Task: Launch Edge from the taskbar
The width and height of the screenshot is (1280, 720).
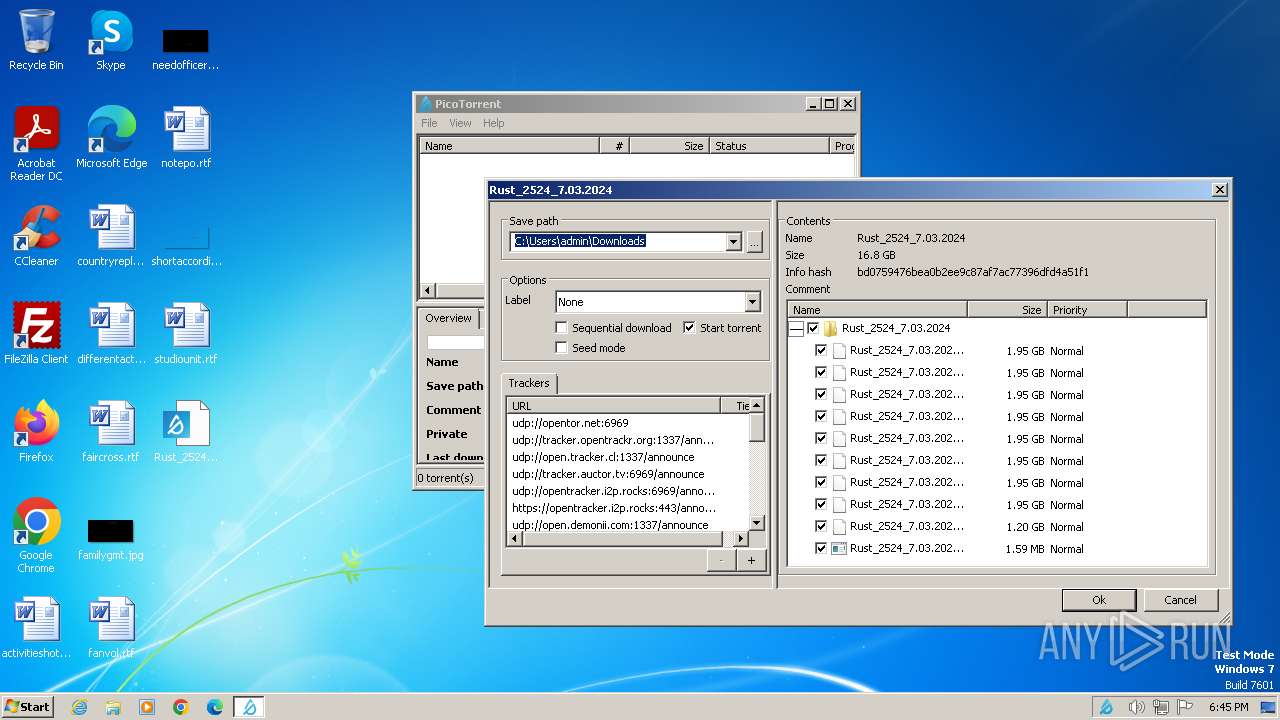Action: tap(215, 707)
